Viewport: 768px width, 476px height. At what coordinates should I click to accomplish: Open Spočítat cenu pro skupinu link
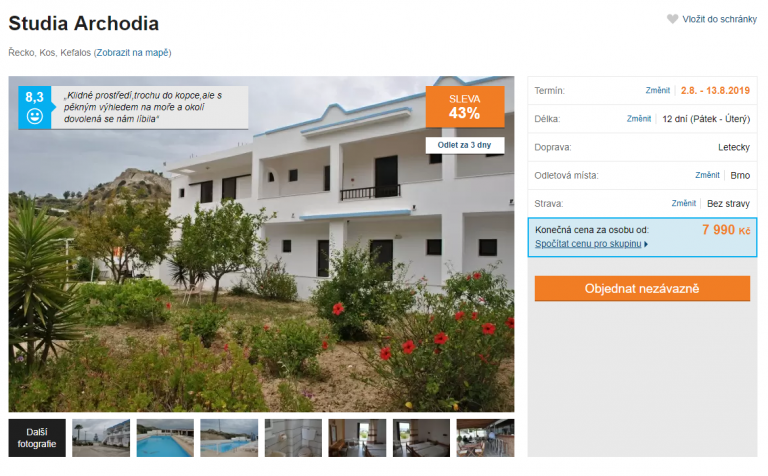pyautogui.click(x=588, y=244)
